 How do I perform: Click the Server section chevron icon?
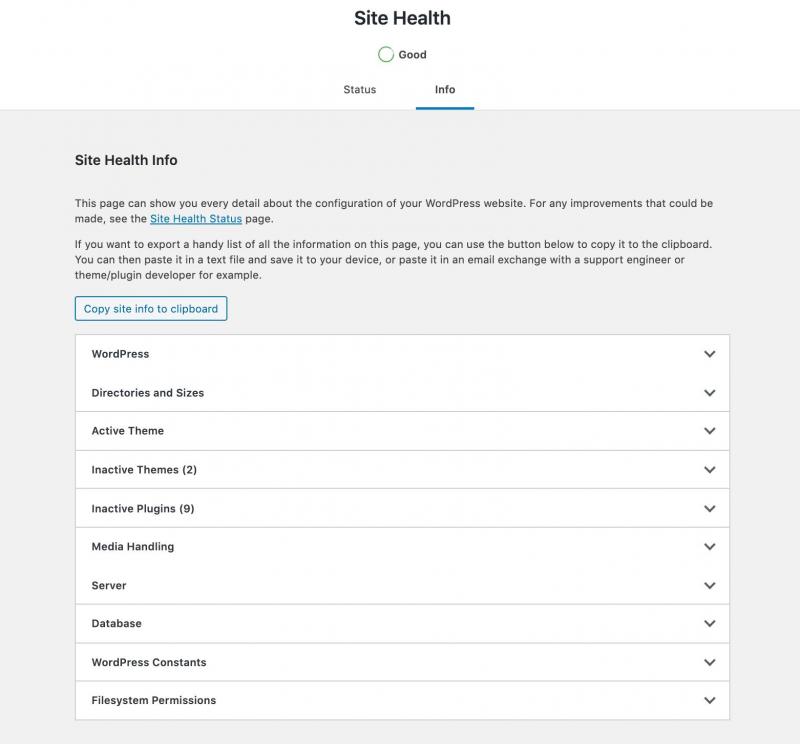tap(710, 586)
